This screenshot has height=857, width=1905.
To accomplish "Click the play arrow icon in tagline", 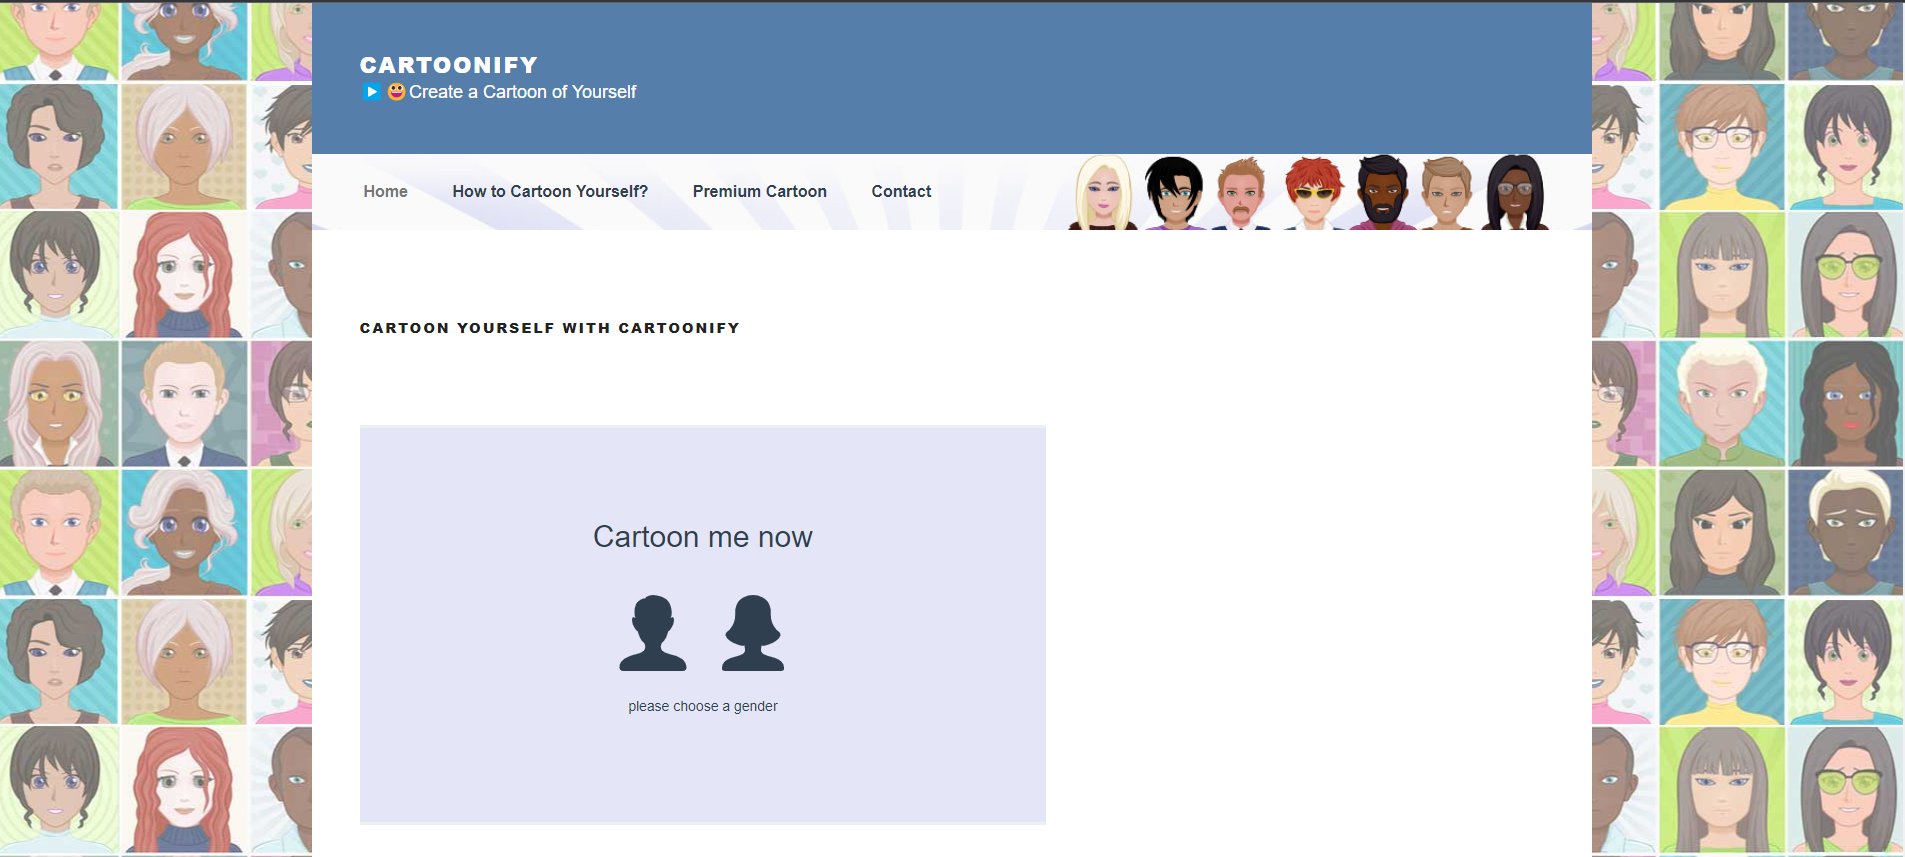I will point(371,92).
